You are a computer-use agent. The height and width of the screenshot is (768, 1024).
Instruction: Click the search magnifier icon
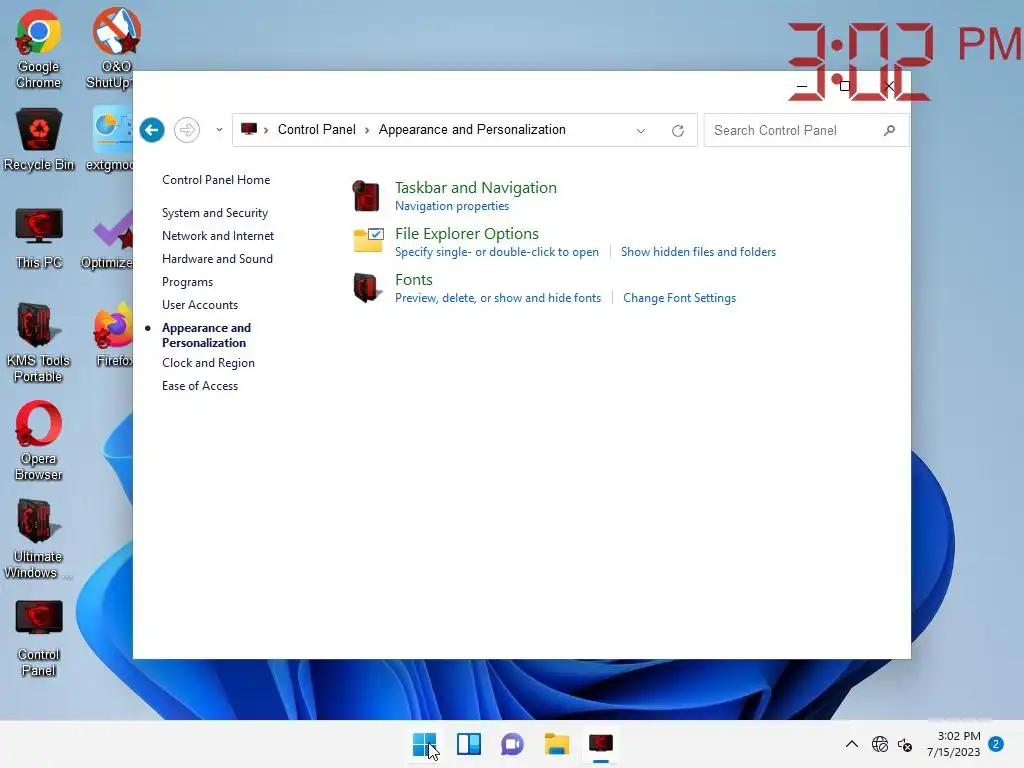[x=889, y=131]
